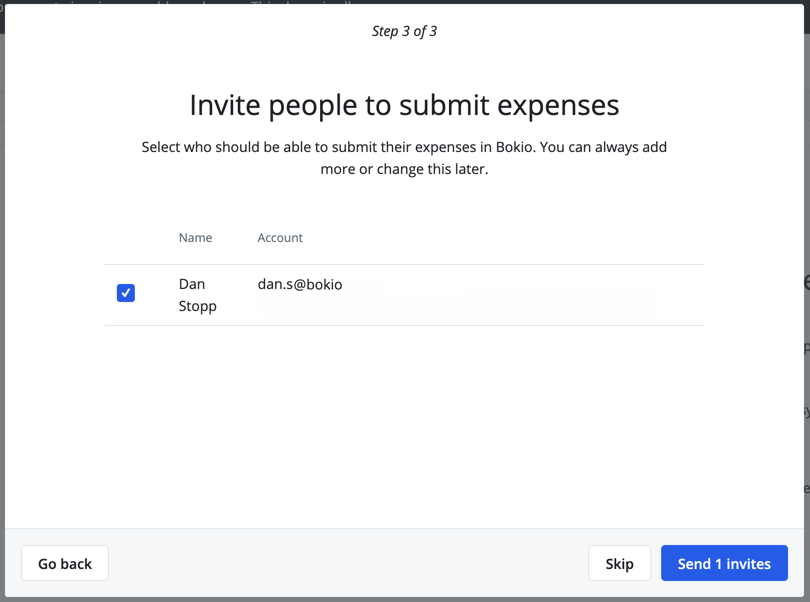Click the white checkmark inside the blue box
Viewport: 810px width, 602px height.
126,293
